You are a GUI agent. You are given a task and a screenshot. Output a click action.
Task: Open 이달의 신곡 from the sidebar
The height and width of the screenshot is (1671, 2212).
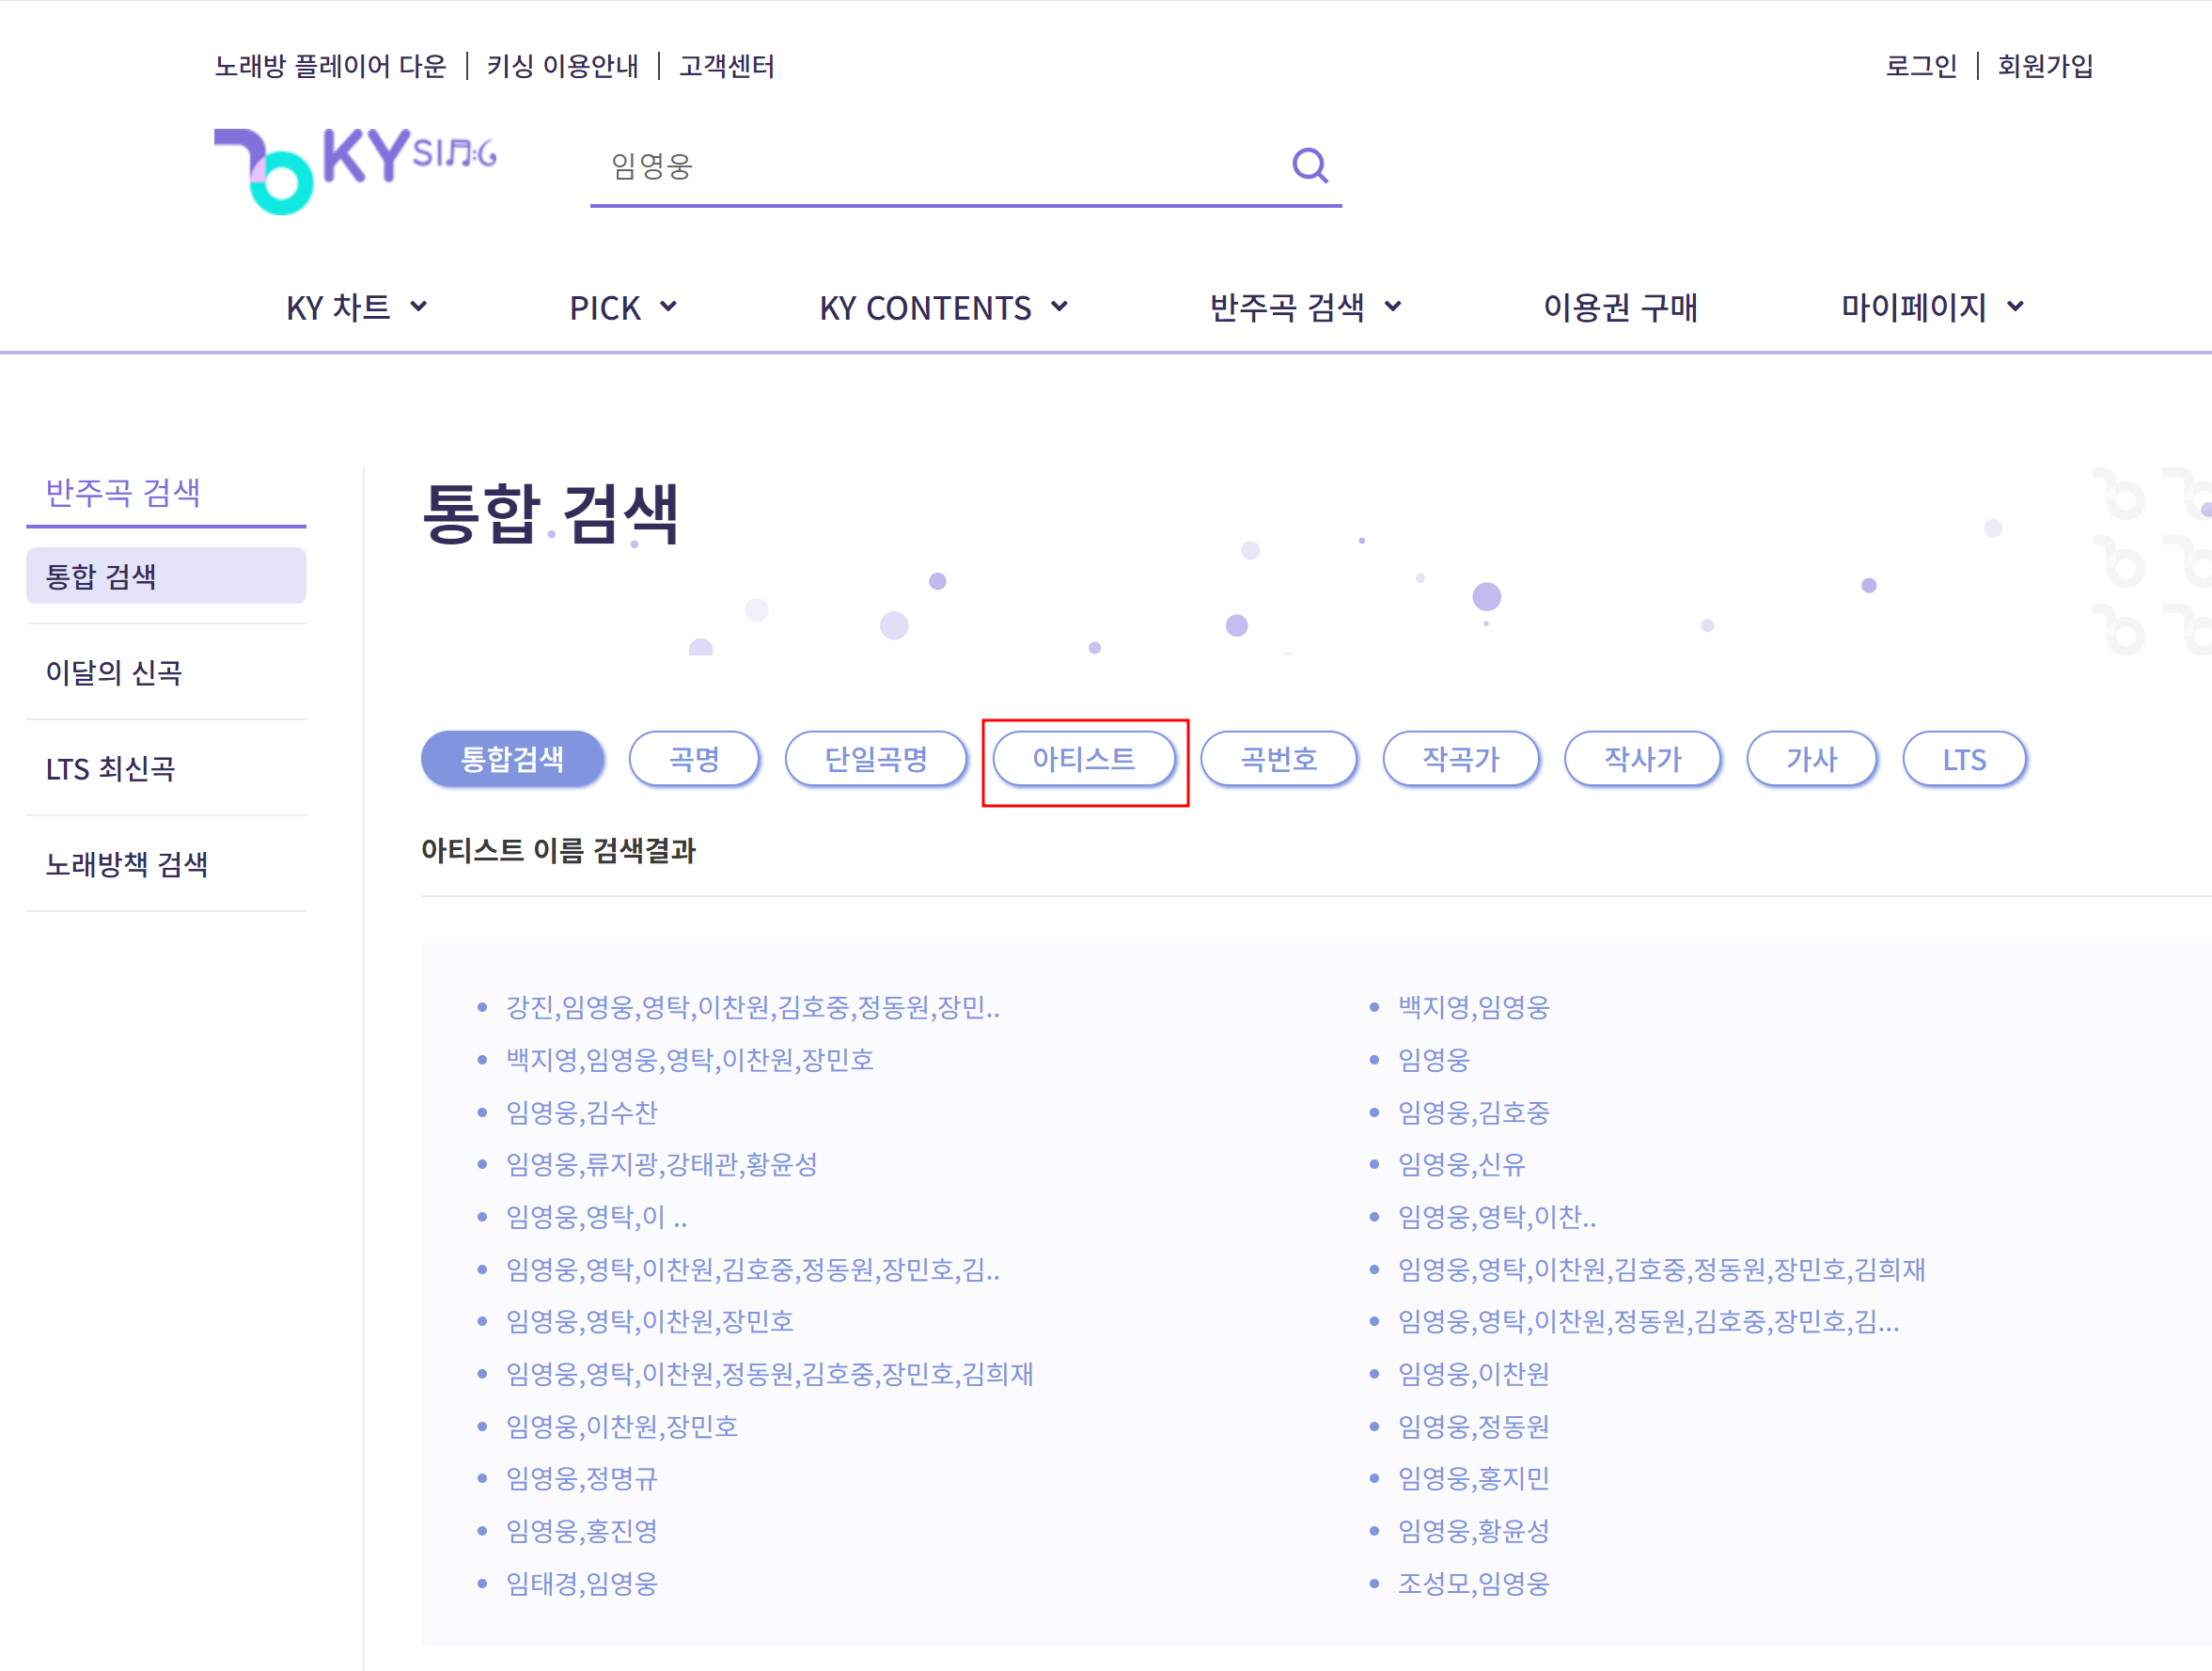(114, 673)
